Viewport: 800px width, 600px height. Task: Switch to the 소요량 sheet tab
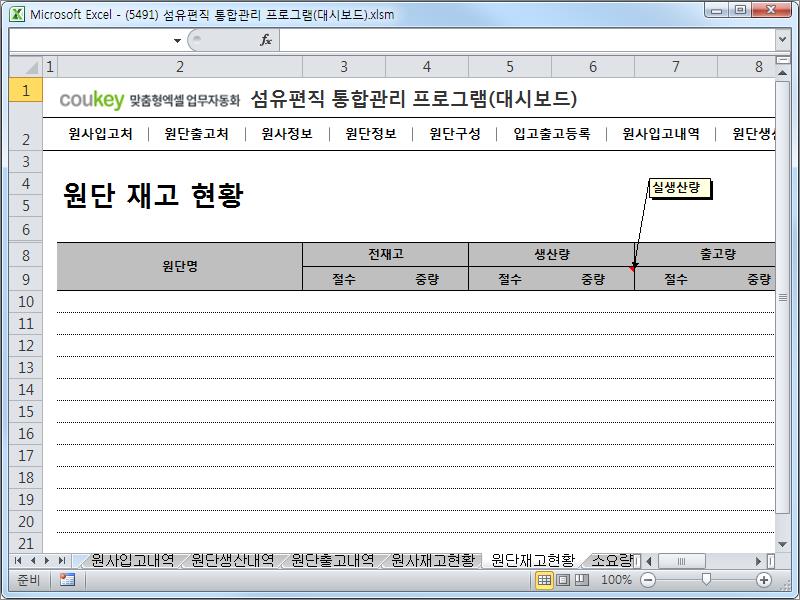pyautogui.click(x=612, y=560)
